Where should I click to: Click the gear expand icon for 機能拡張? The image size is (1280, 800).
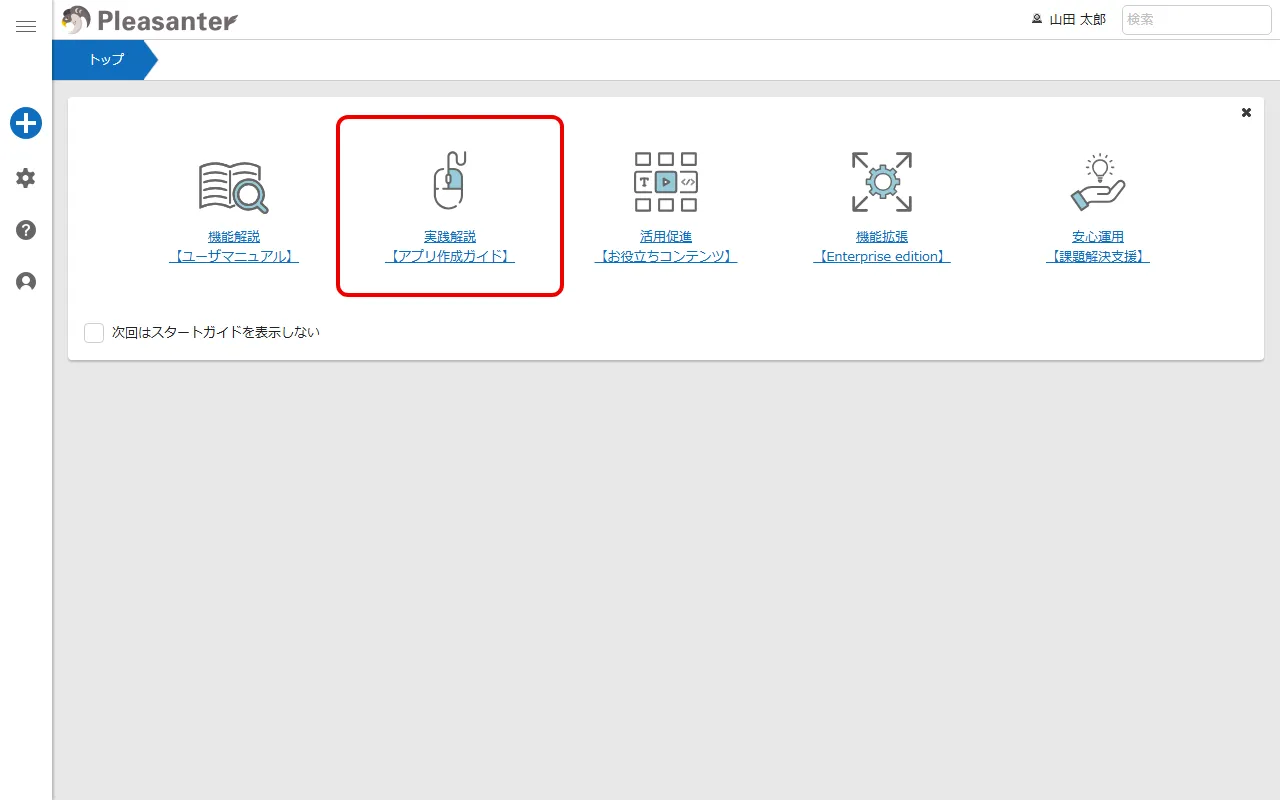pyautogui.click(x=882, y=182)
